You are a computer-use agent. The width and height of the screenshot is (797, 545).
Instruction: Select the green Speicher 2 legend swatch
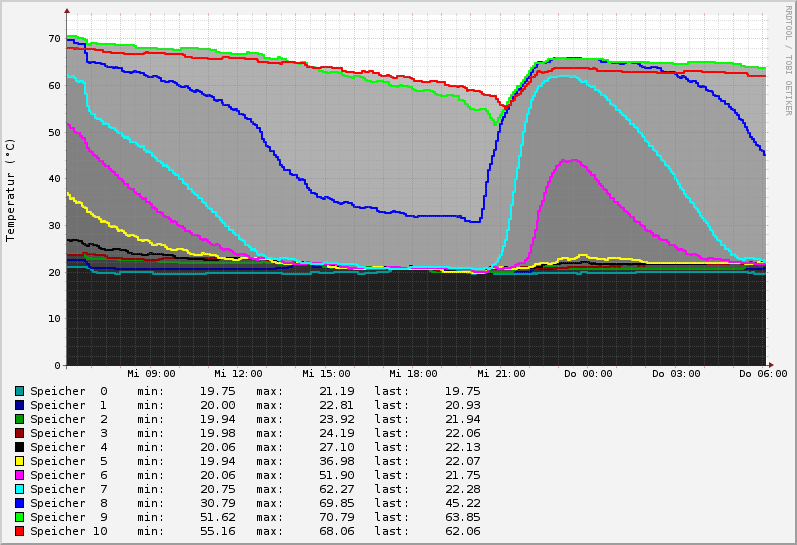19,419
